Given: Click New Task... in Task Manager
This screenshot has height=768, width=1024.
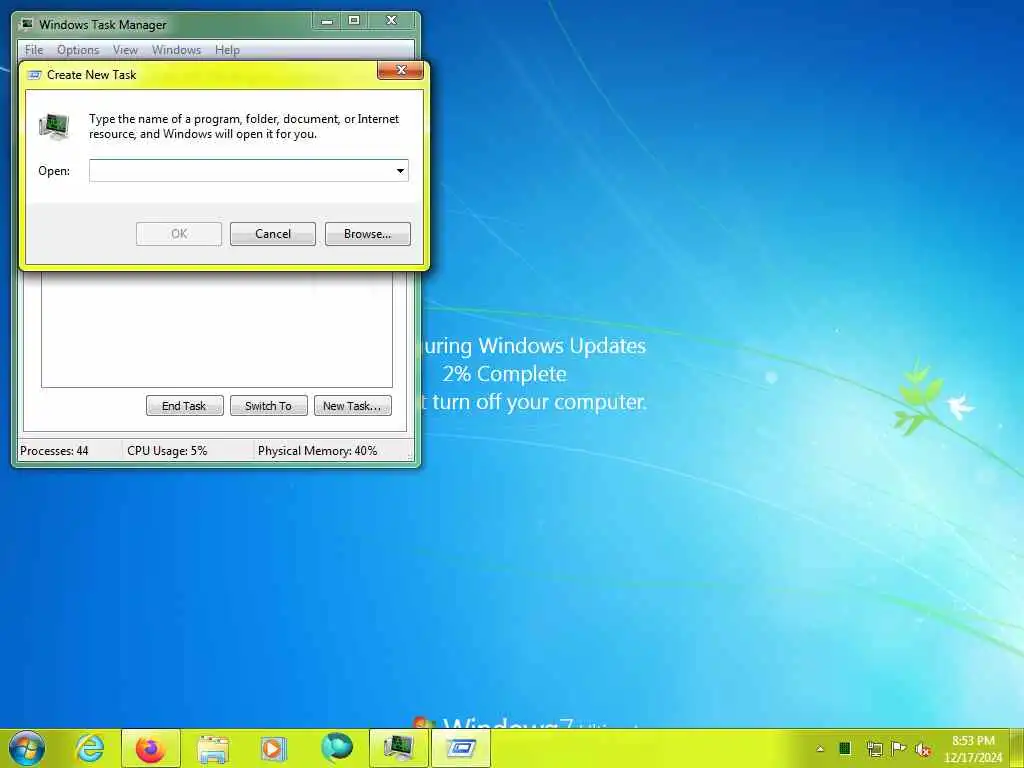Looking at the screenshot, I should click(x=352, y=406).
